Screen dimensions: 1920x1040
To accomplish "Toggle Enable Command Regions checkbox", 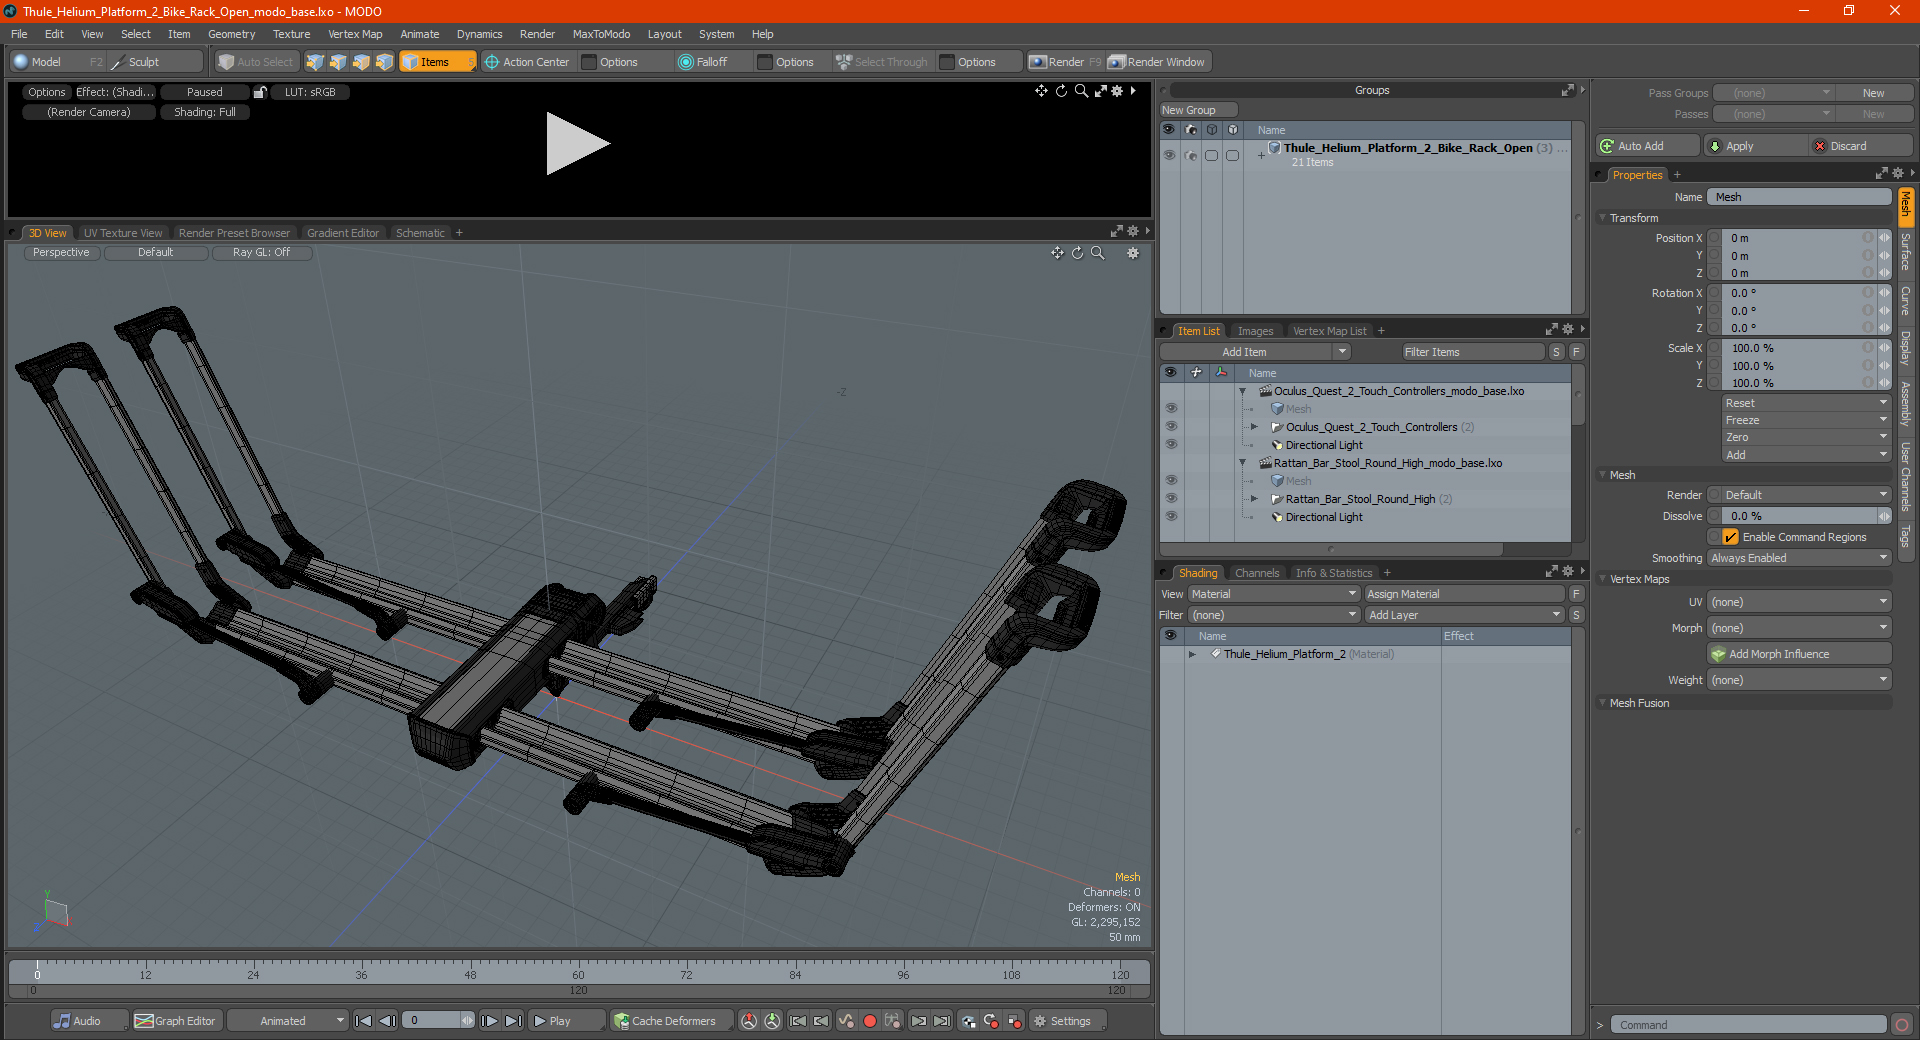I will pos(1730,537).
